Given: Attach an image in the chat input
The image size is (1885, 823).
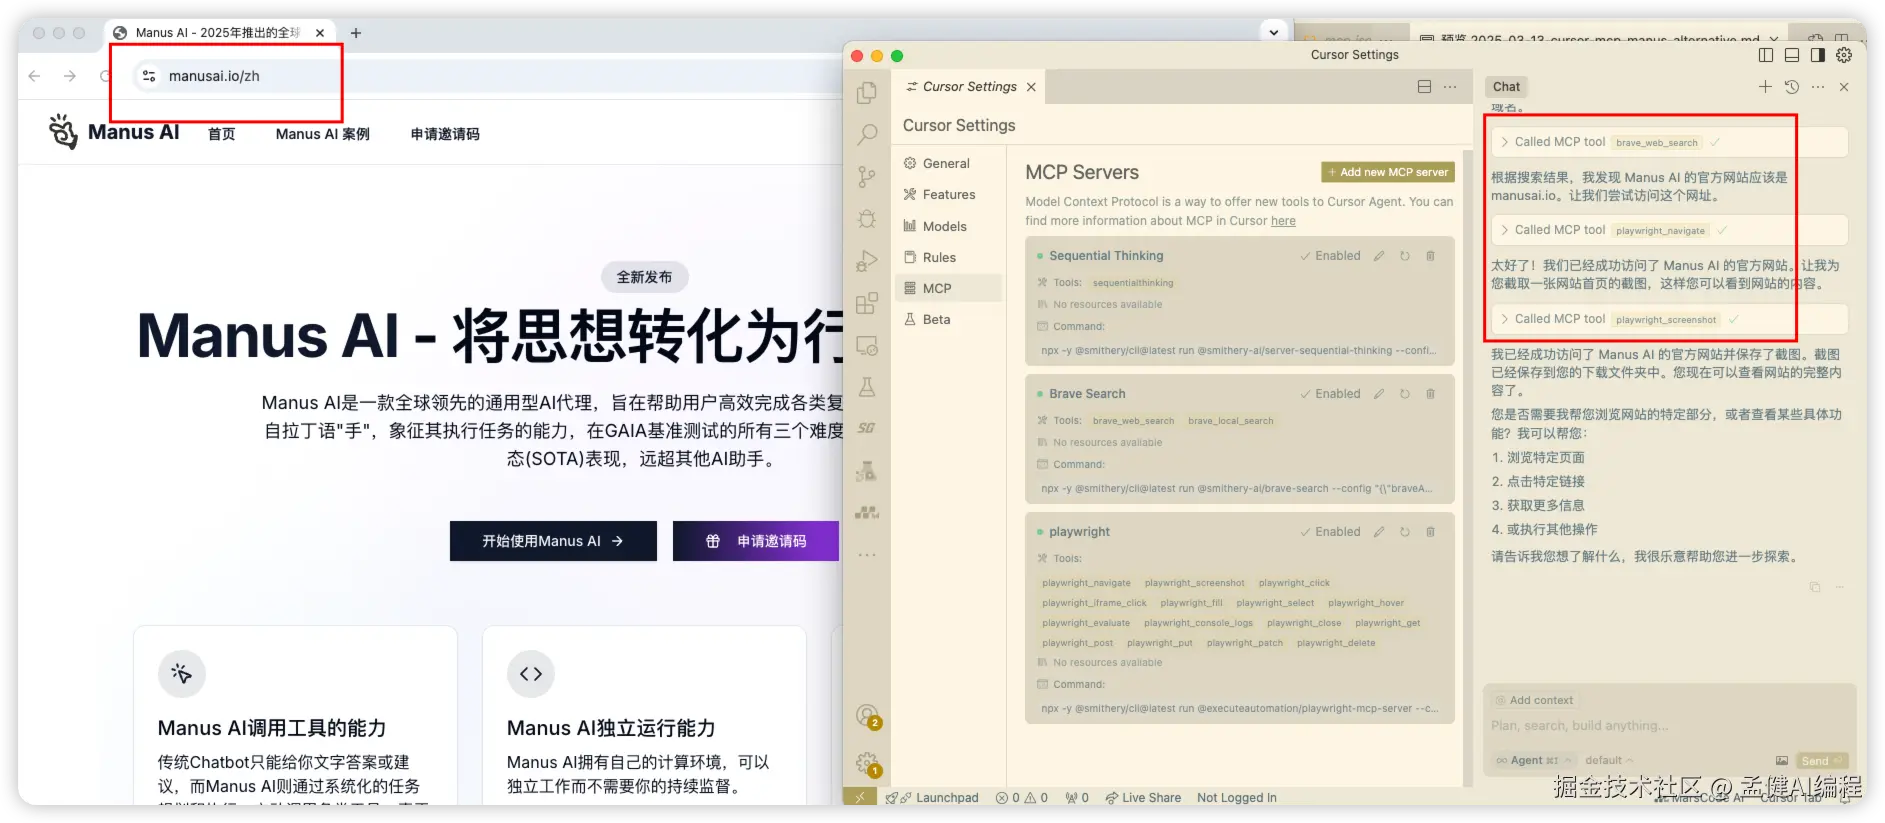Looking at the screenshot, I should click(1782, 761).
